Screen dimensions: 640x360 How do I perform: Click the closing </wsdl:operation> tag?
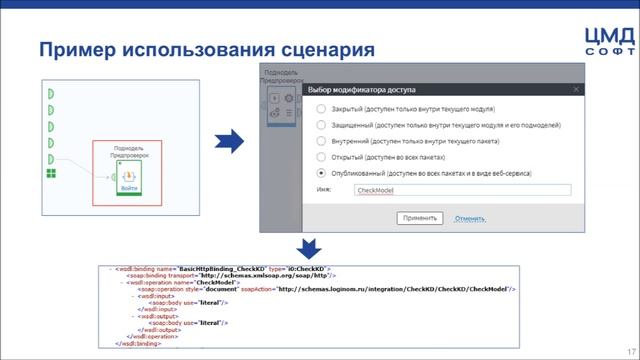click(x=152, y=336)
